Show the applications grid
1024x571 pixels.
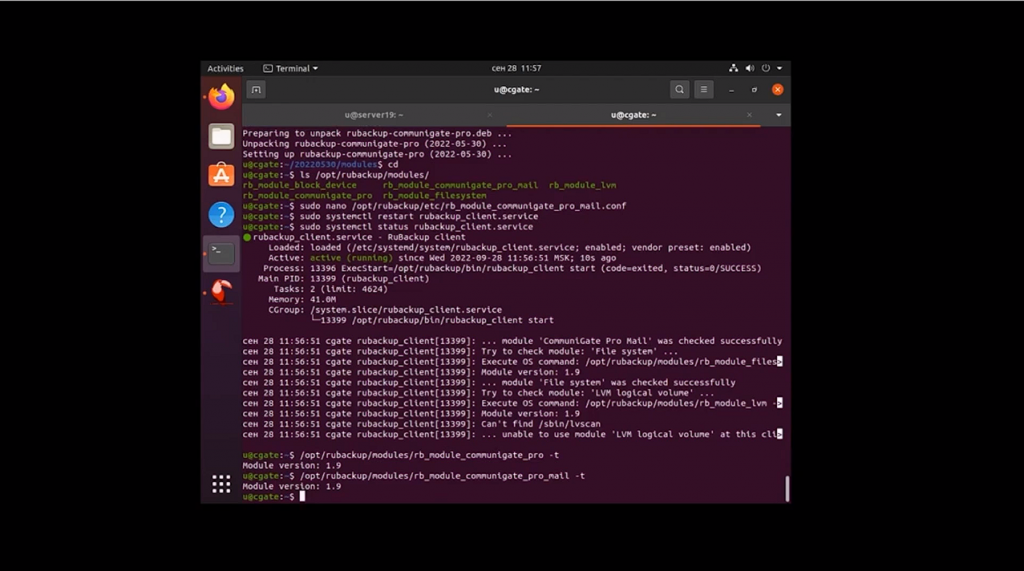[x=221, y=484]
